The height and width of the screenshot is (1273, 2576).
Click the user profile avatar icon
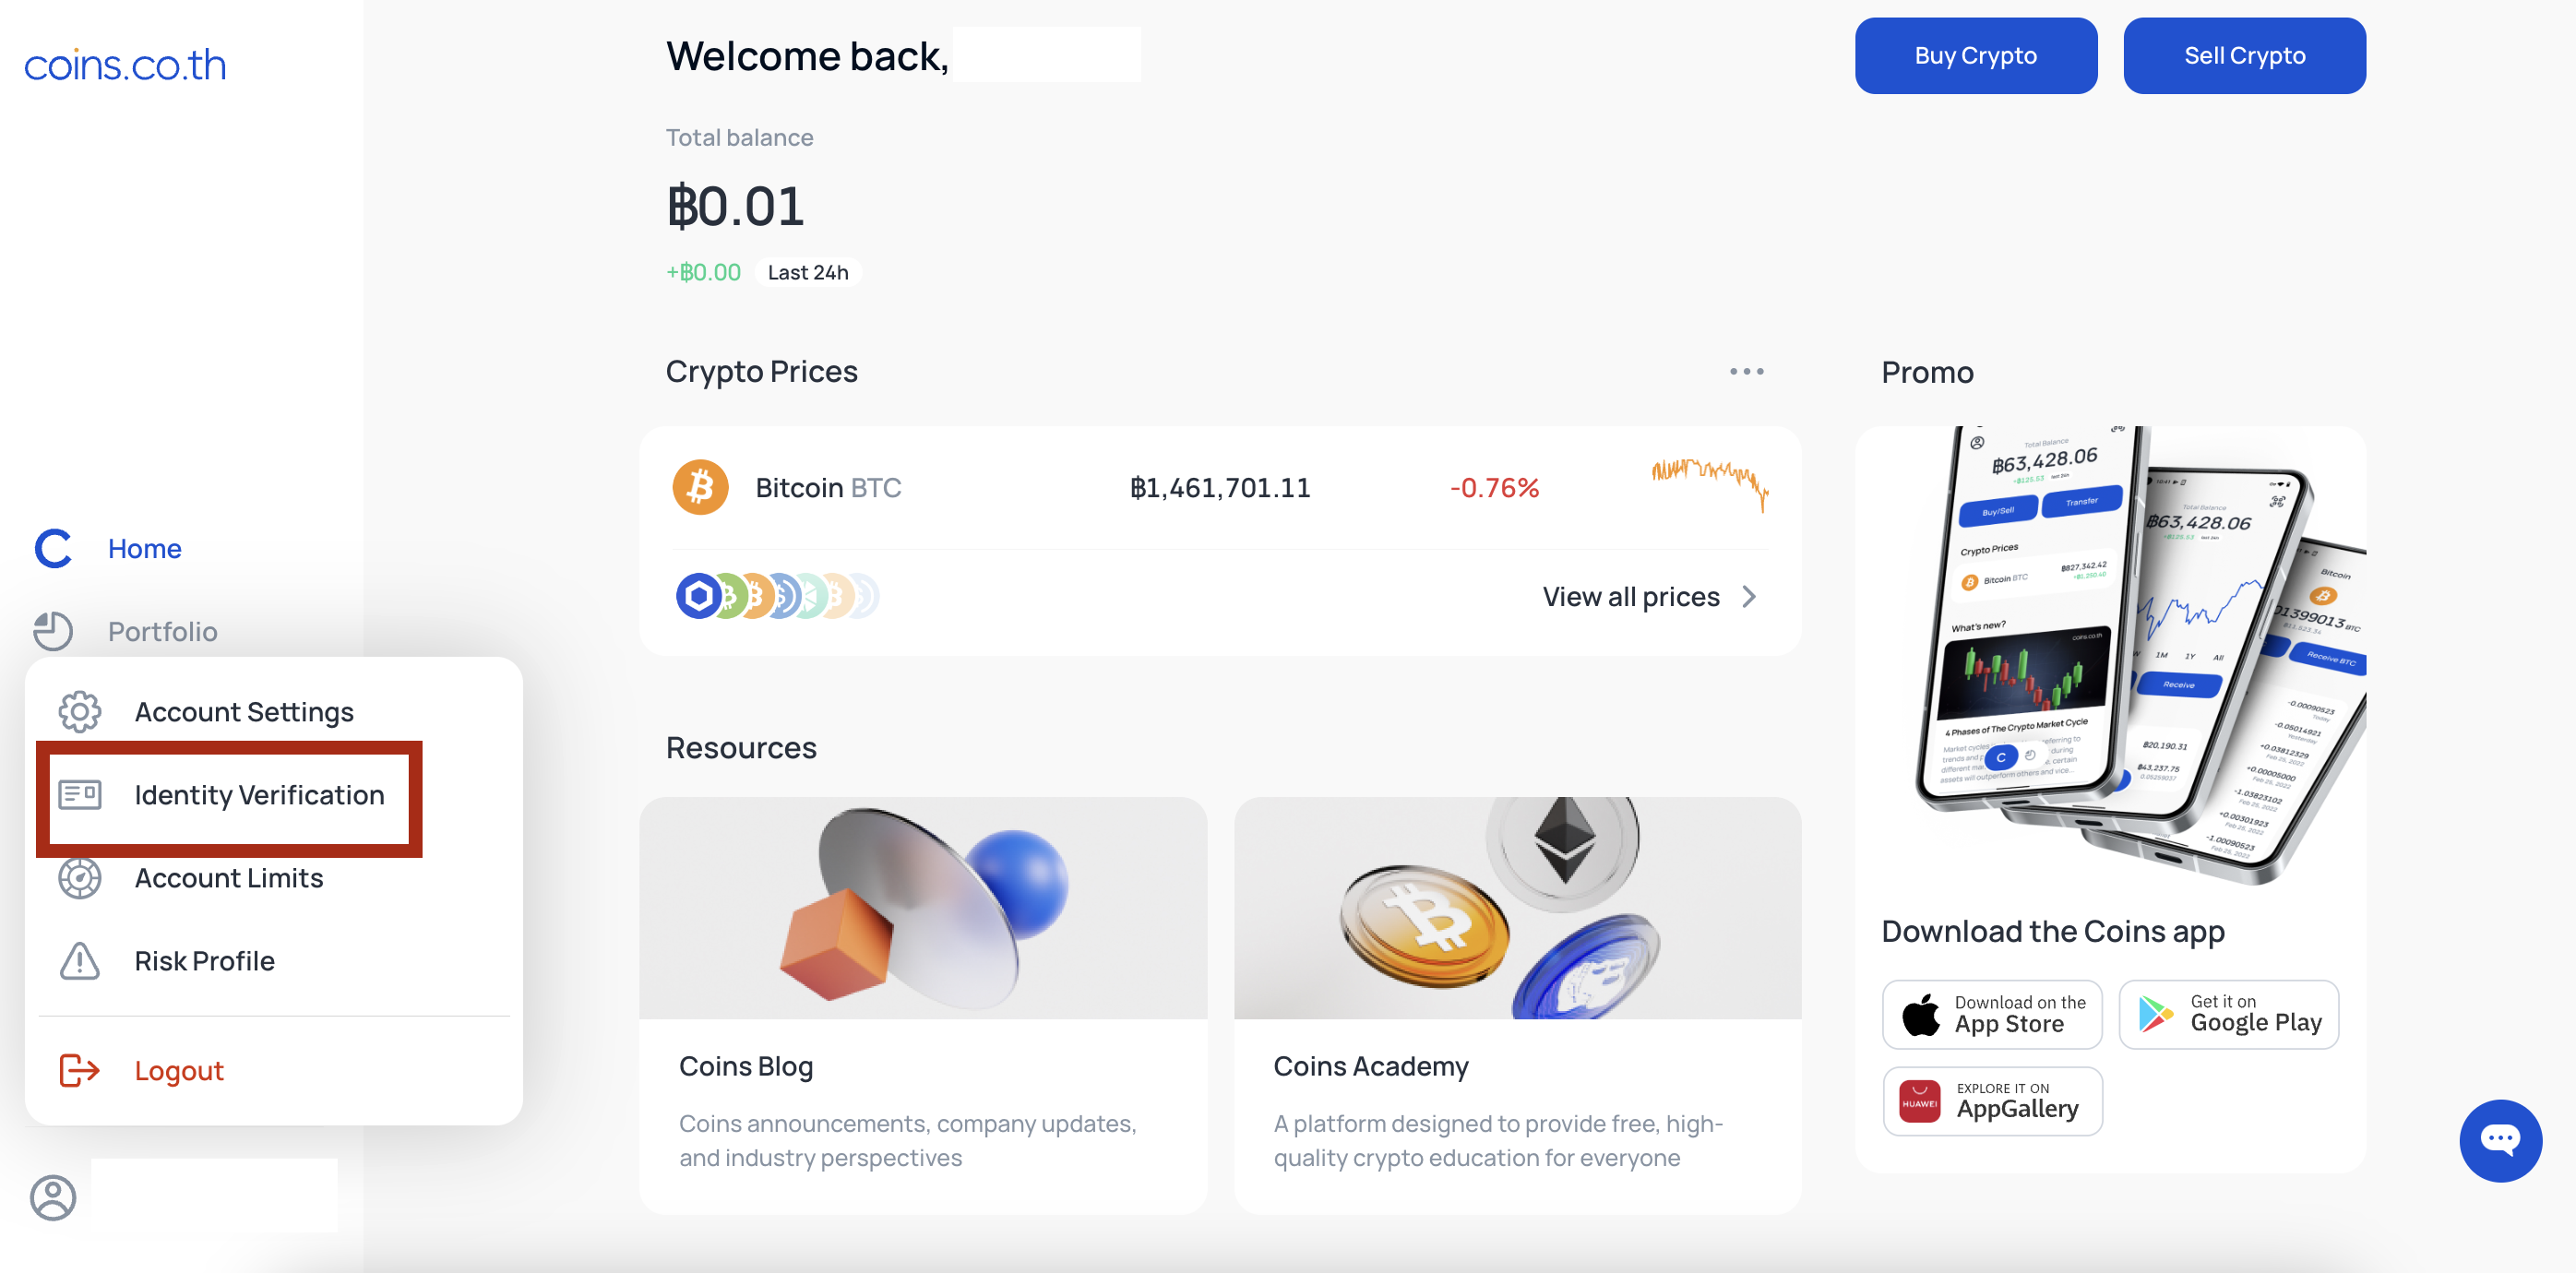53,1197
